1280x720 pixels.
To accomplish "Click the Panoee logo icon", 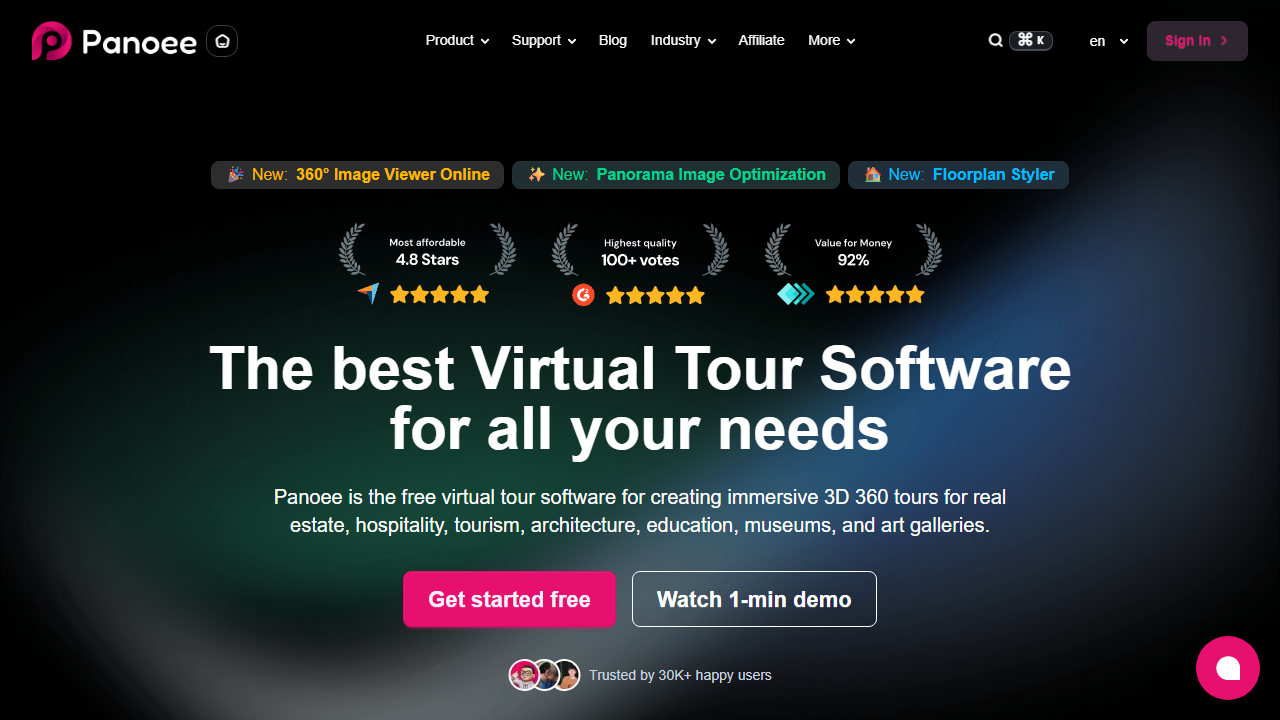I will click(x=51, y=41).
